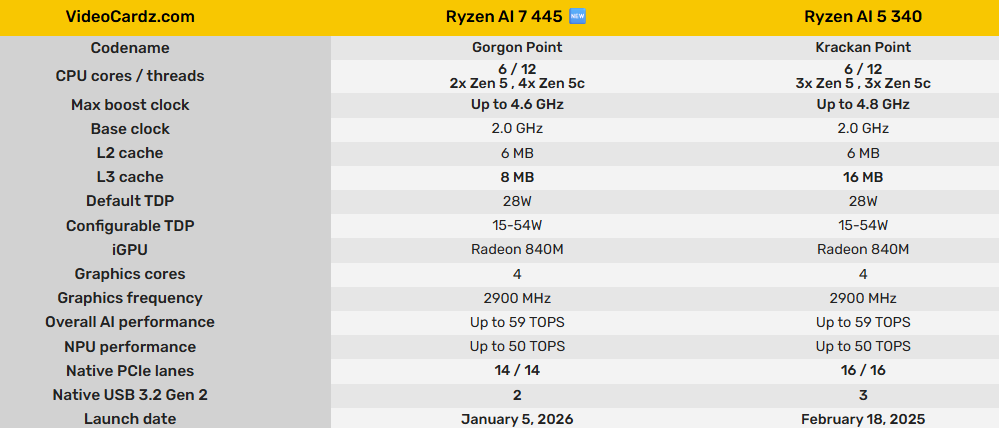Select the Ryzen AI 7 445 column header

(507, 17)
